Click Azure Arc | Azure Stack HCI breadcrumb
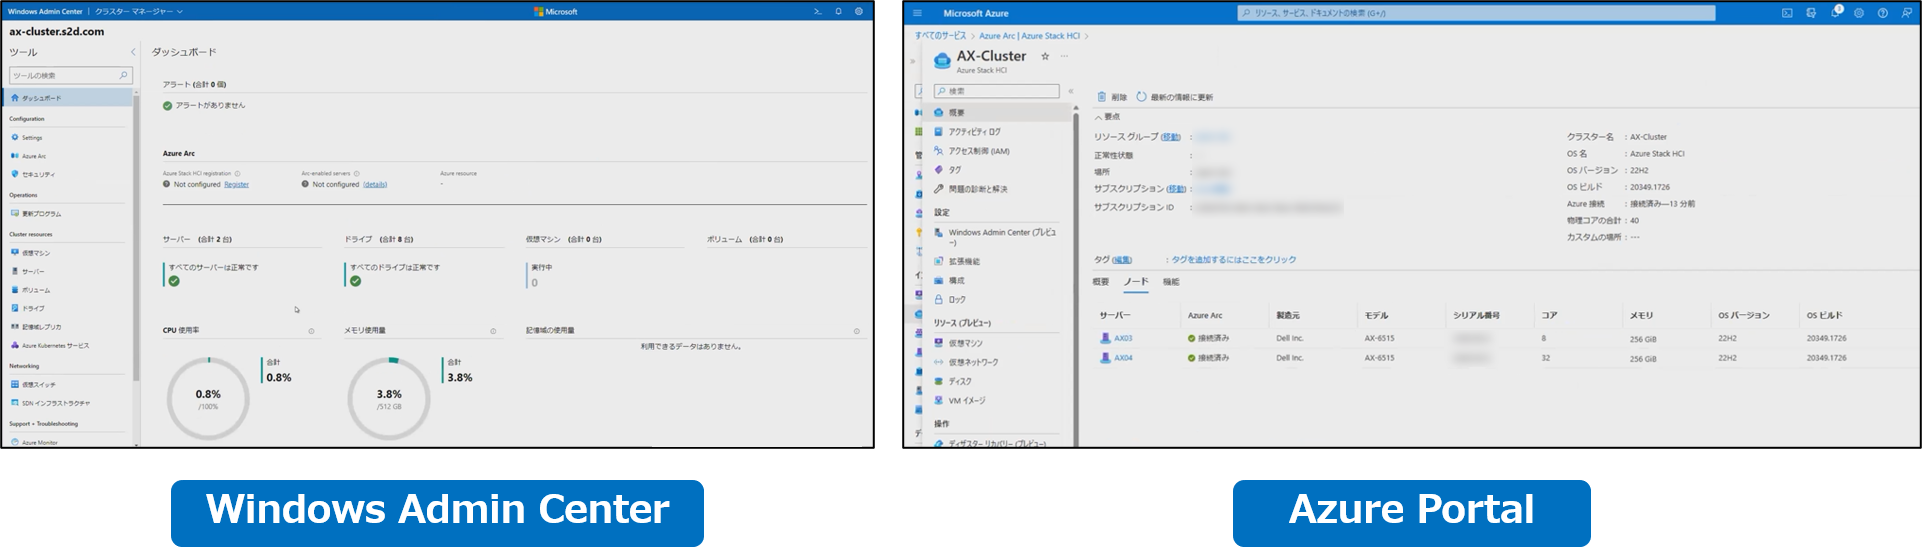Image resolution: width=1922 pixels, height=559 pixels. [1029, 36]
